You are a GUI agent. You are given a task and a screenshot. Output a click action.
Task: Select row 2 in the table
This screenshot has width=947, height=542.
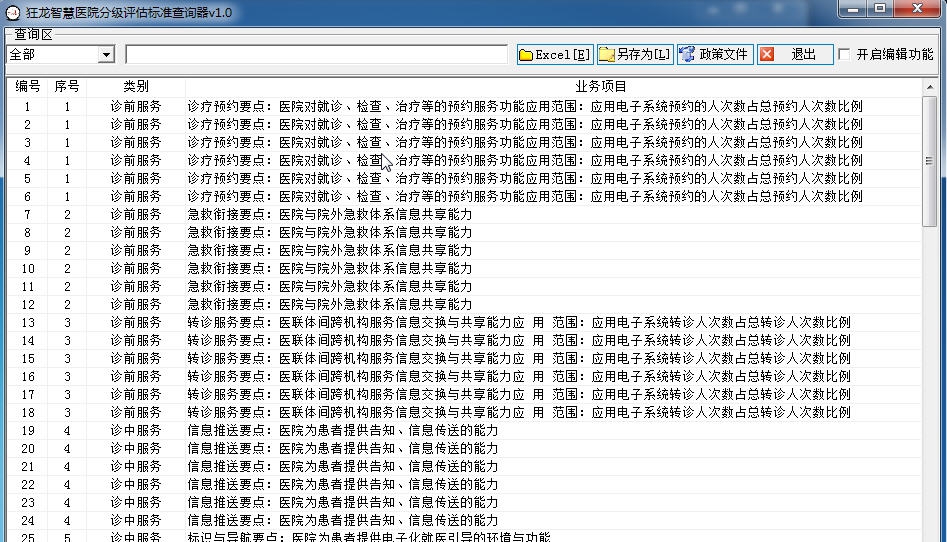(464, 124)
